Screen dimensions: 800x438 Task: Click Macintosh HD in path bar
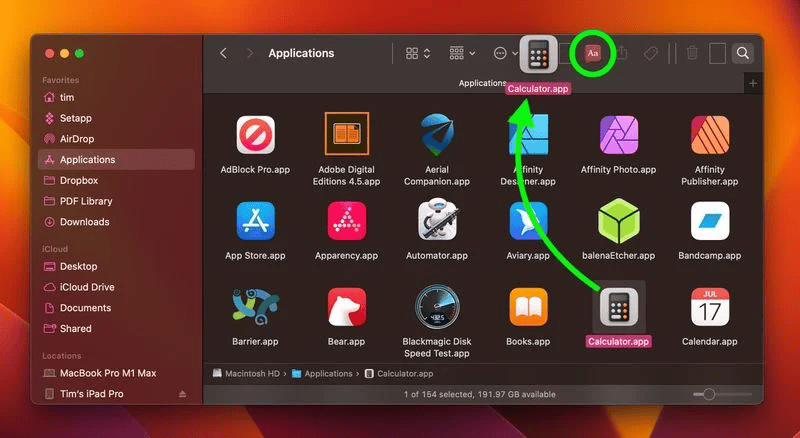point(248,374)
